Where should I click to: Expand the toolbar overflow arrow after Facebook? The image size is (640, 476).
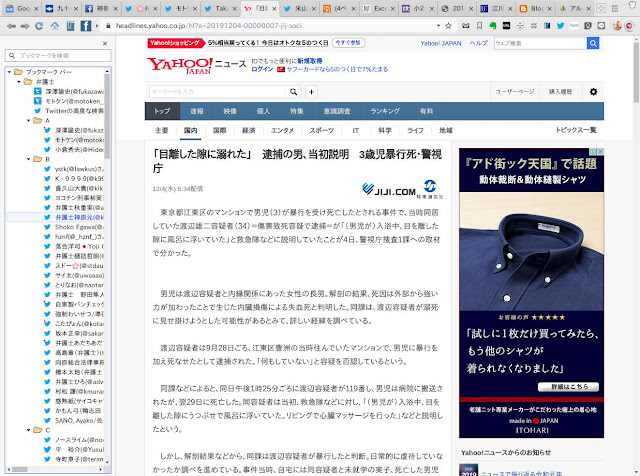click(x=97, y=26)
